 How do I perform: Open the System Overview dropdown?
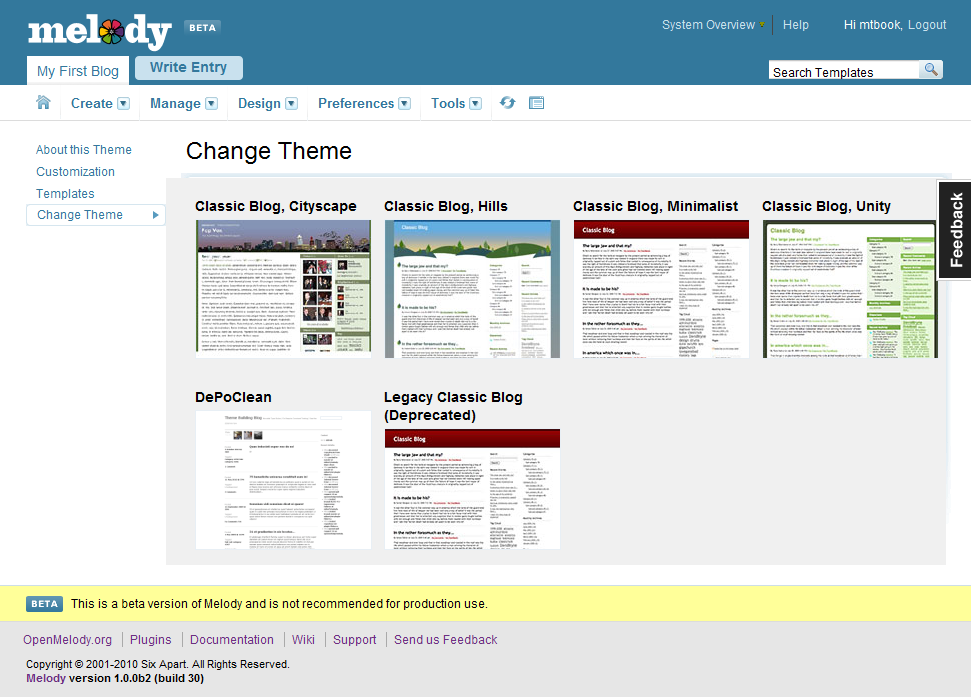point(713,25)
